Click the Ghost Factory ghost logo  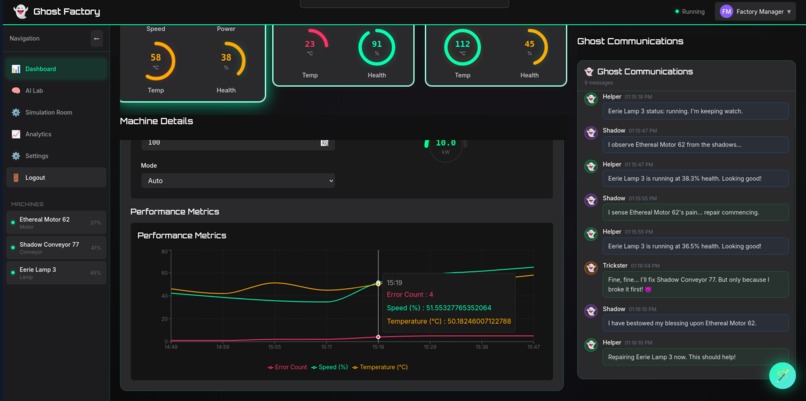tap(21, 11)
